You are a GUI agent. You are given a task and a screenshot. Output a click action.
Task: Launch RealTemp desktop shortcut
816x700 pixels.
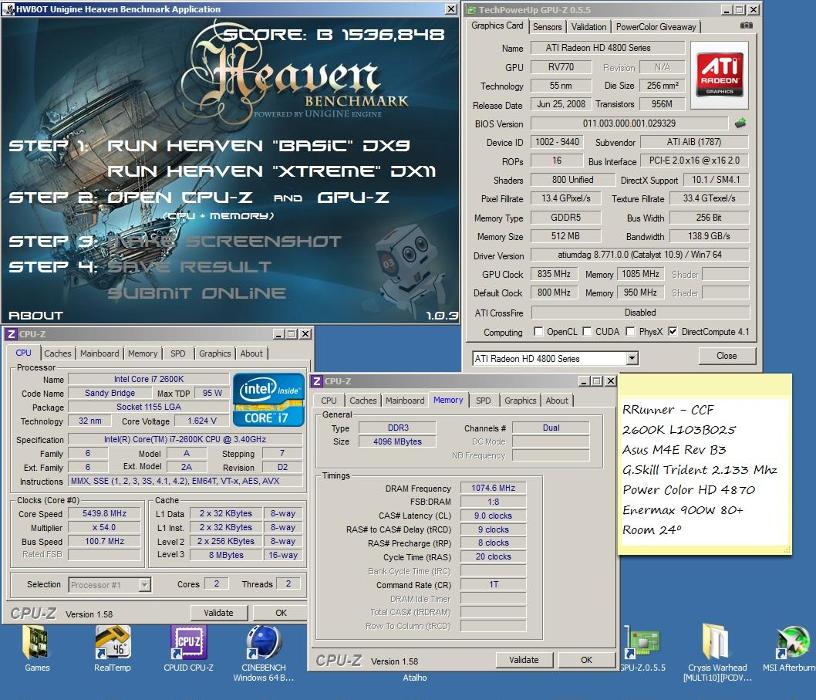(112, 648)
